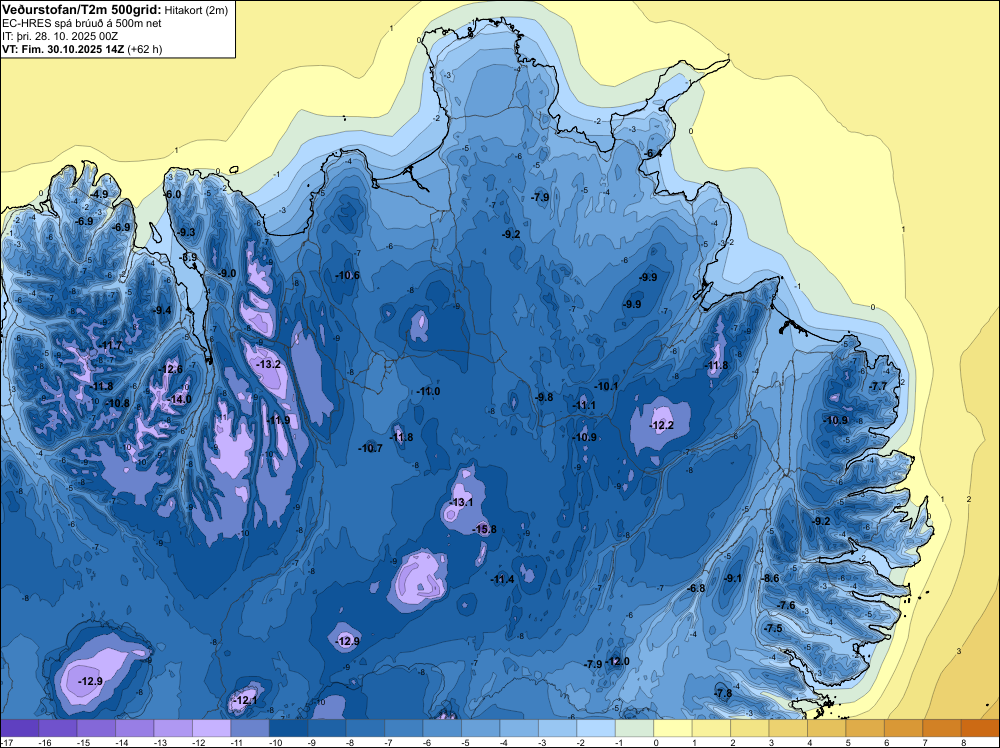Click the legend color segment between -10 and -9

click(x=288, y=728)
